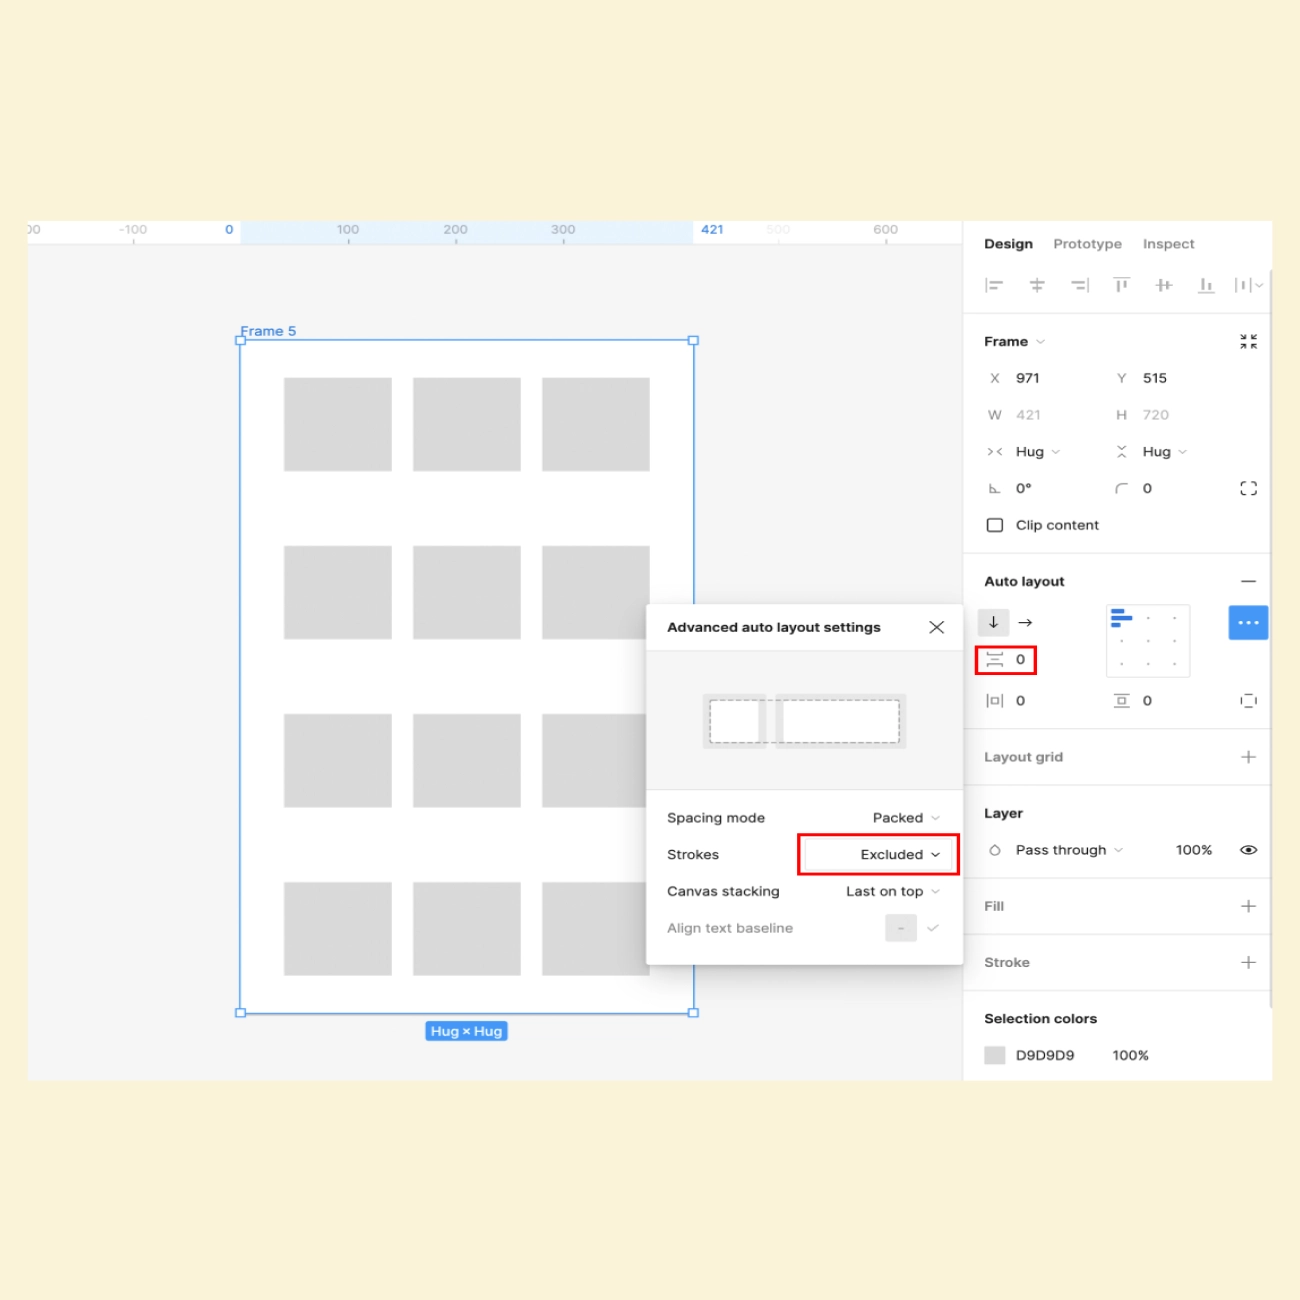
Task: Click the align top icon
Action: tap(1122, 286)
